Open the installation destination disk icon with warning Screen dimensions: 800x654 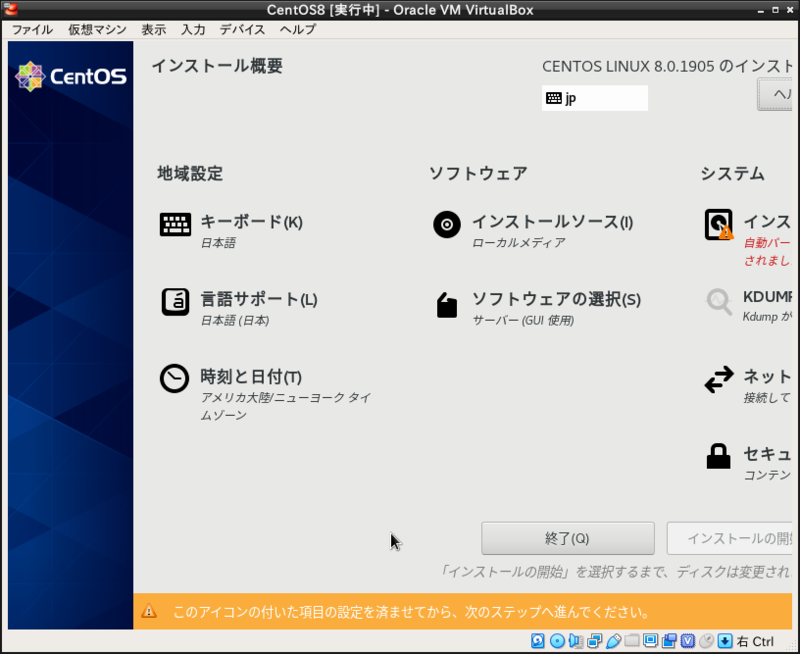click(x=719, y=224)
